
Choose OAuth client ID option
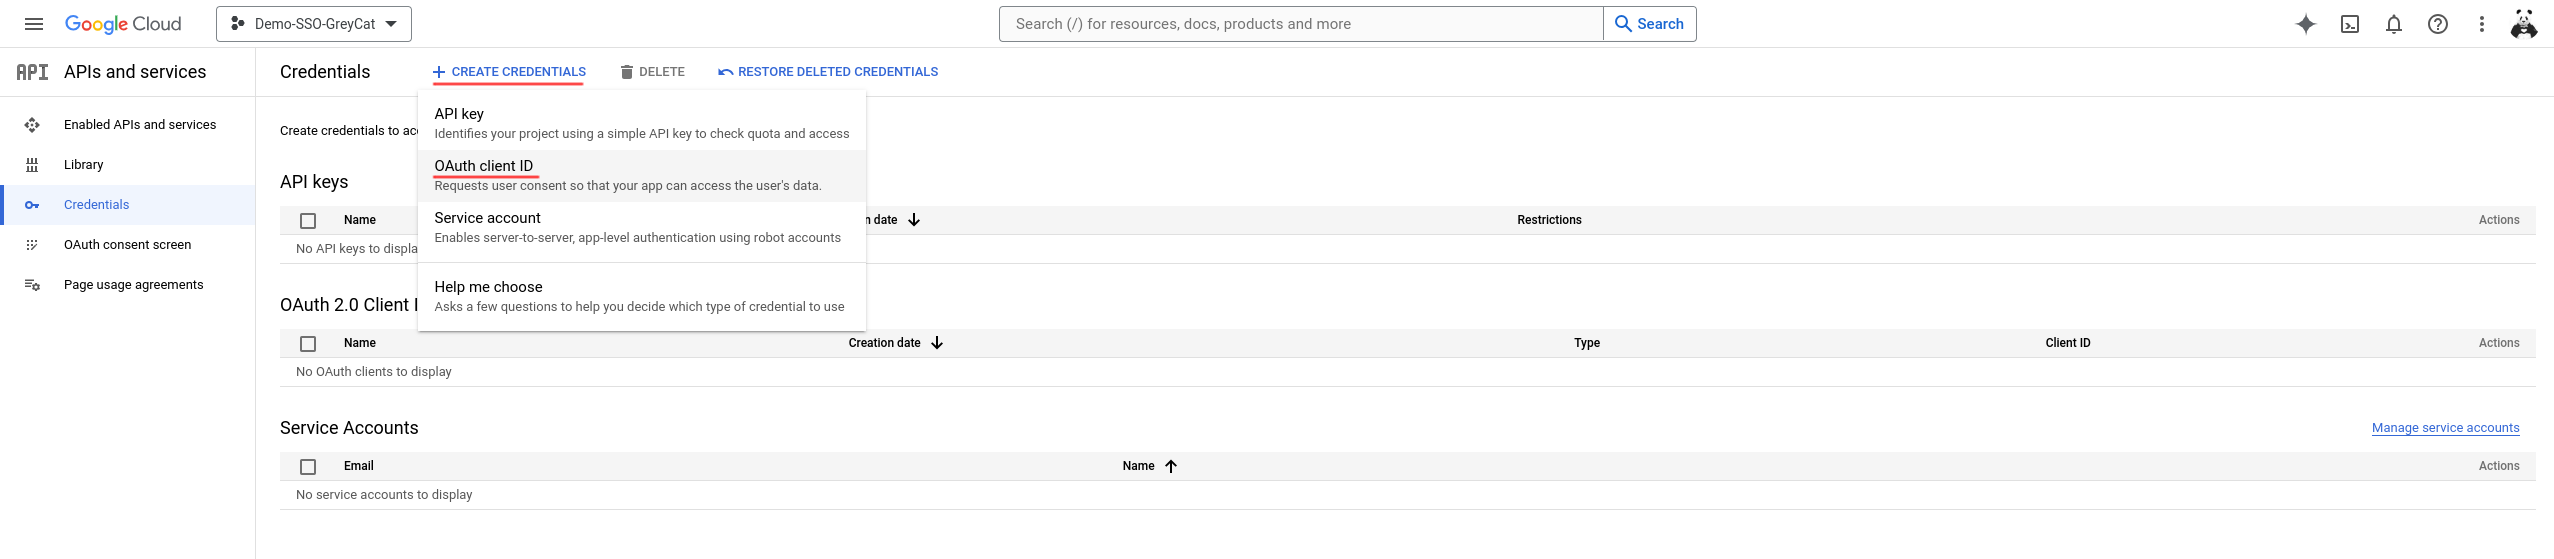(642, 175)
